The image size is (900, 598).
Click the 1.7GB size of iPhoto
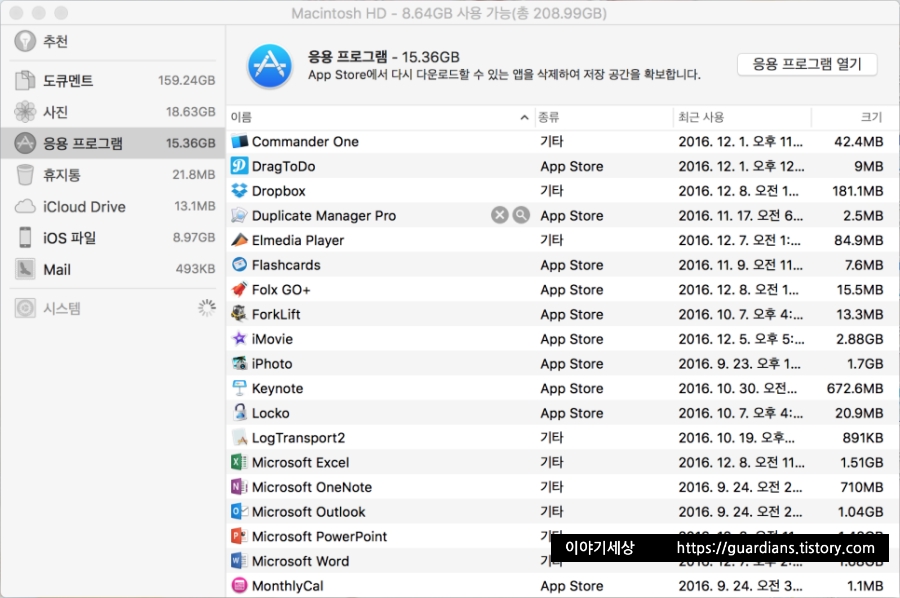(865, 363)
